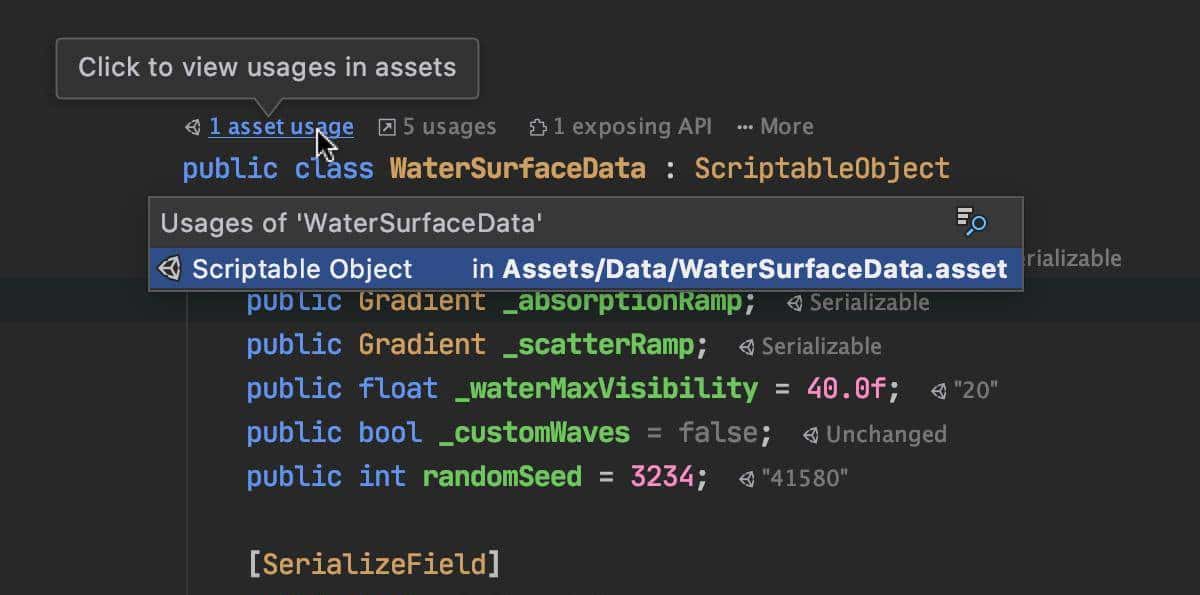Click the WaterSurfaceData class name

tap(517, 168)
